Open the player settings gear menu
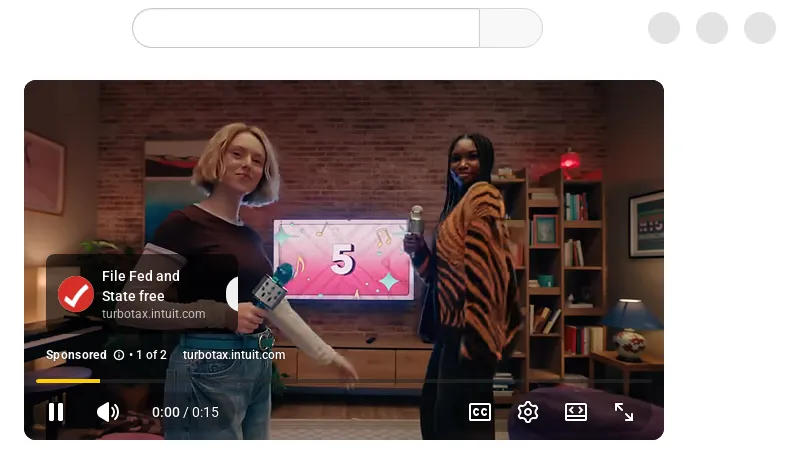 [x=528, y=412]
